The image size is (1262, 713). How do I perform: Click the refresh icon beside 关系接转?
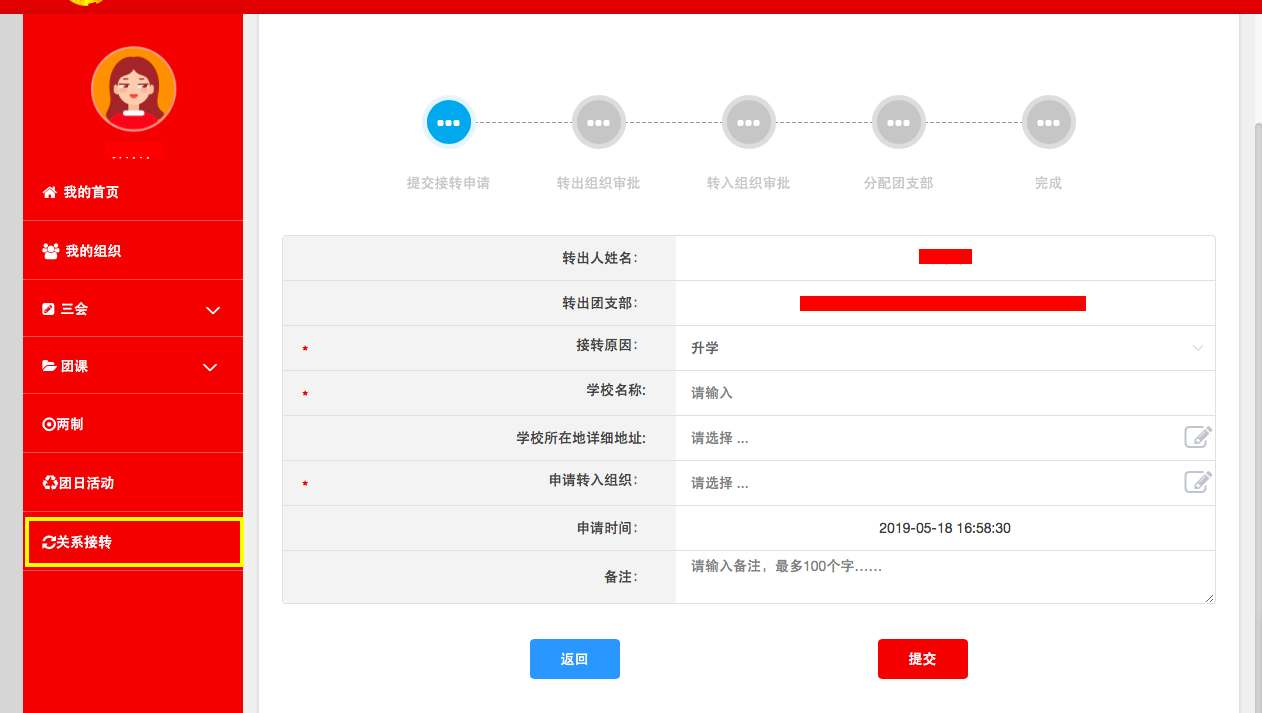click(49, 543)
